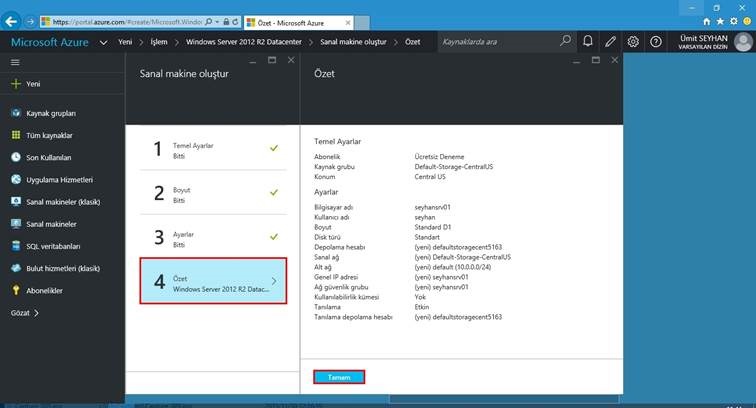Open Bulut hizmetleri (klasik) icon
Screen dimensions: 756x408
click(16, 268)
